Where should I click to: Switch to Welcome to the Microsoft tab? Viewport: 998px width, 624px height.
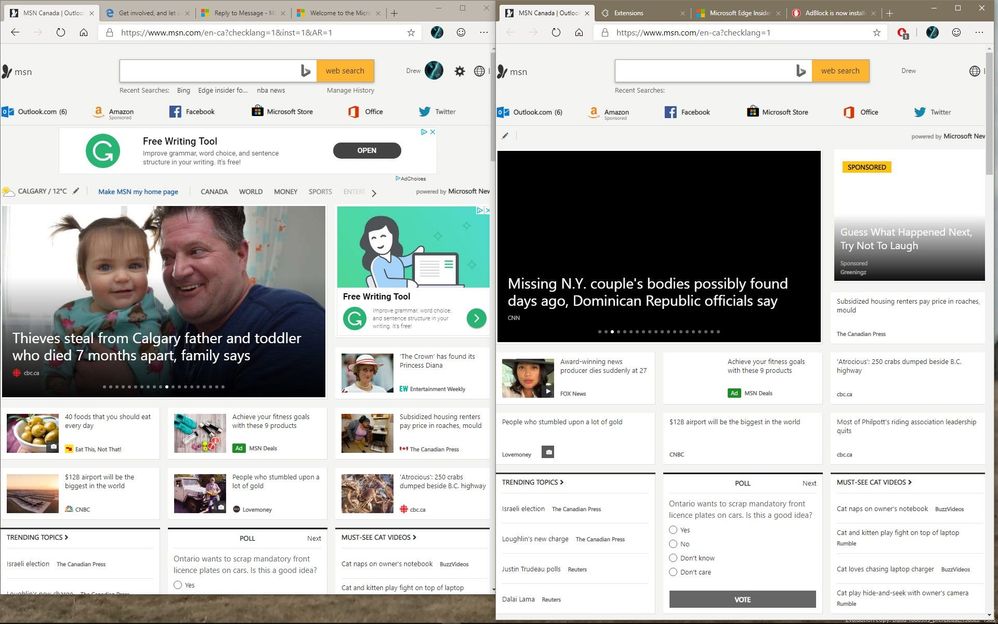tap(339, 13)
